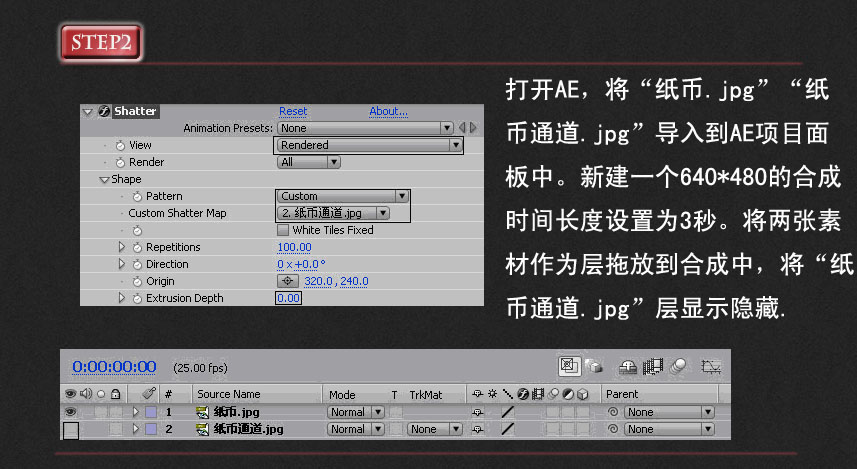The width and height of the screenshot is (857, 469).
Task: Toggle the Live Update timeline button
Action: click(569, 366)
